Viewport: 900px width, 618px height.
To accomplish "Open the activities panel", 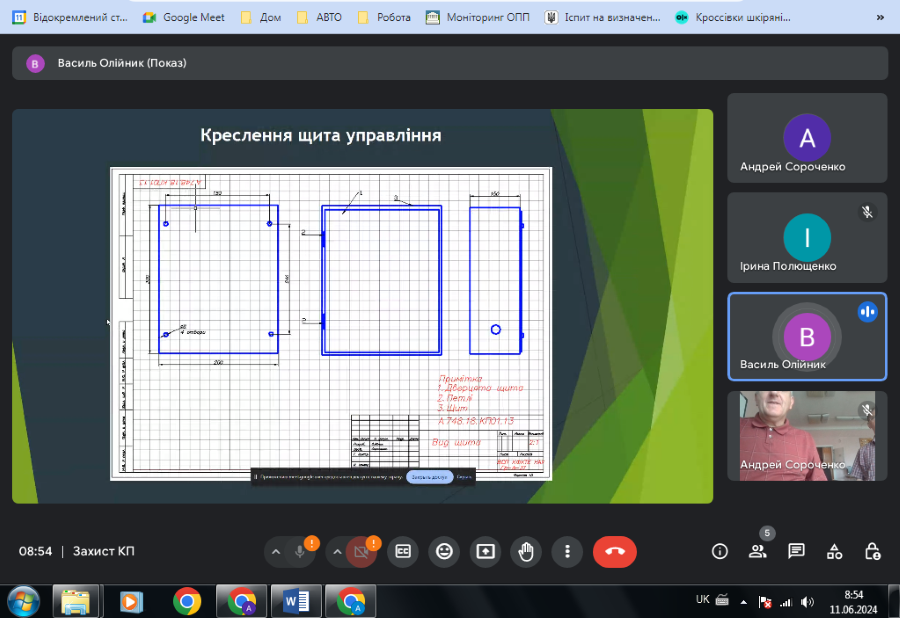I will (x=835, y=551).
